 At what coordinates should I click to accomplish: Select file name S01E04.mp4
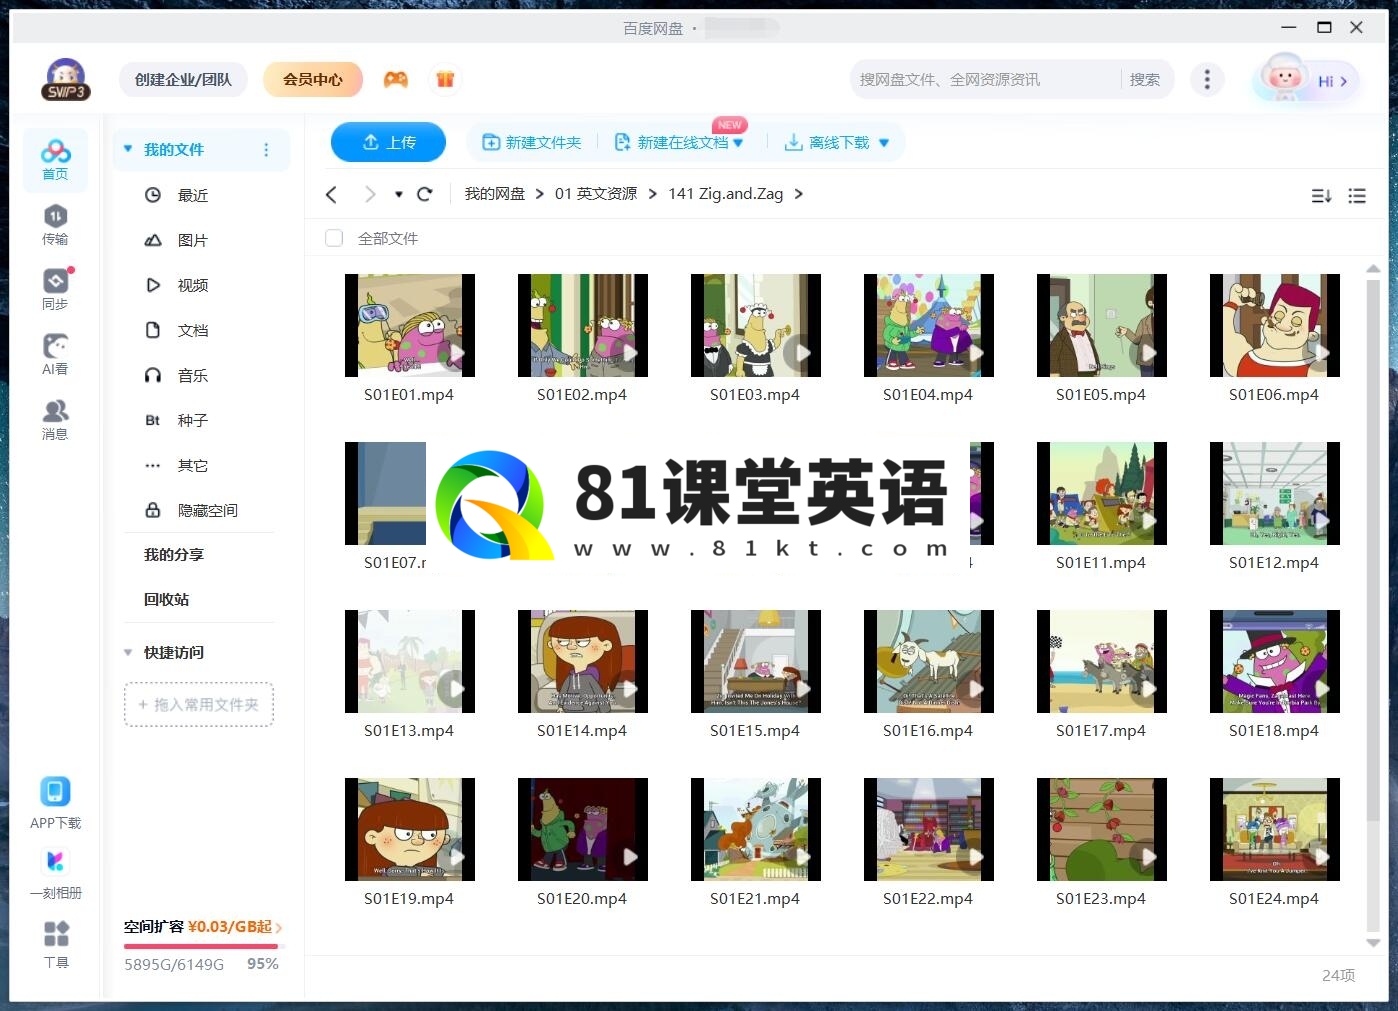coord(928,395)
